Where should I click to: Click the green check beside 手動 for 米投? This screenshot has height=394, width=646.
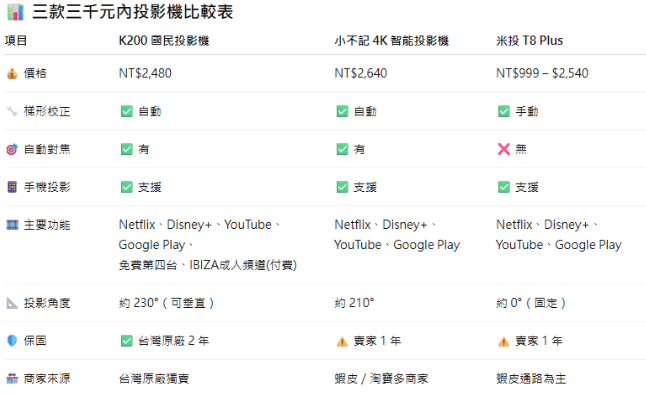504,111
